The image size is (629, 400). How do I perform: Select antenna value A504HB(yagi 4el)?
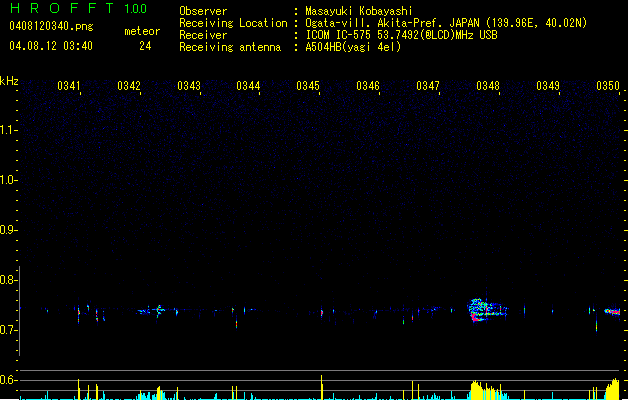353,47
